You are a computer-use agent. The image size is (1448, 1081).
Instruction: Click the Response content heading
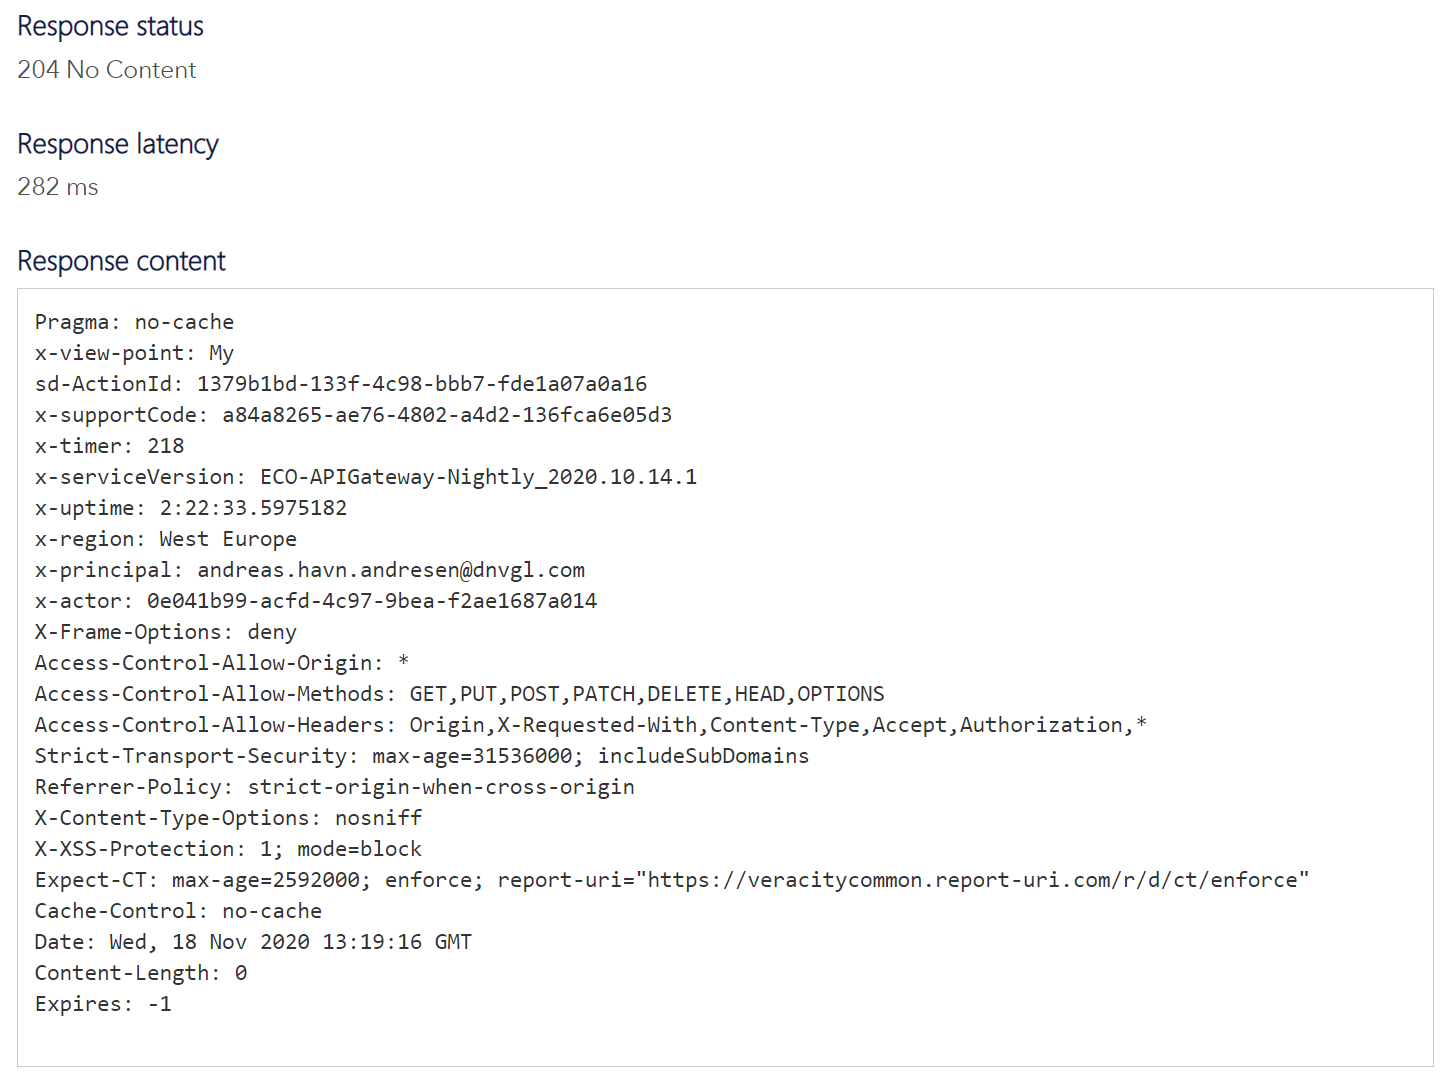coord(122,261)
